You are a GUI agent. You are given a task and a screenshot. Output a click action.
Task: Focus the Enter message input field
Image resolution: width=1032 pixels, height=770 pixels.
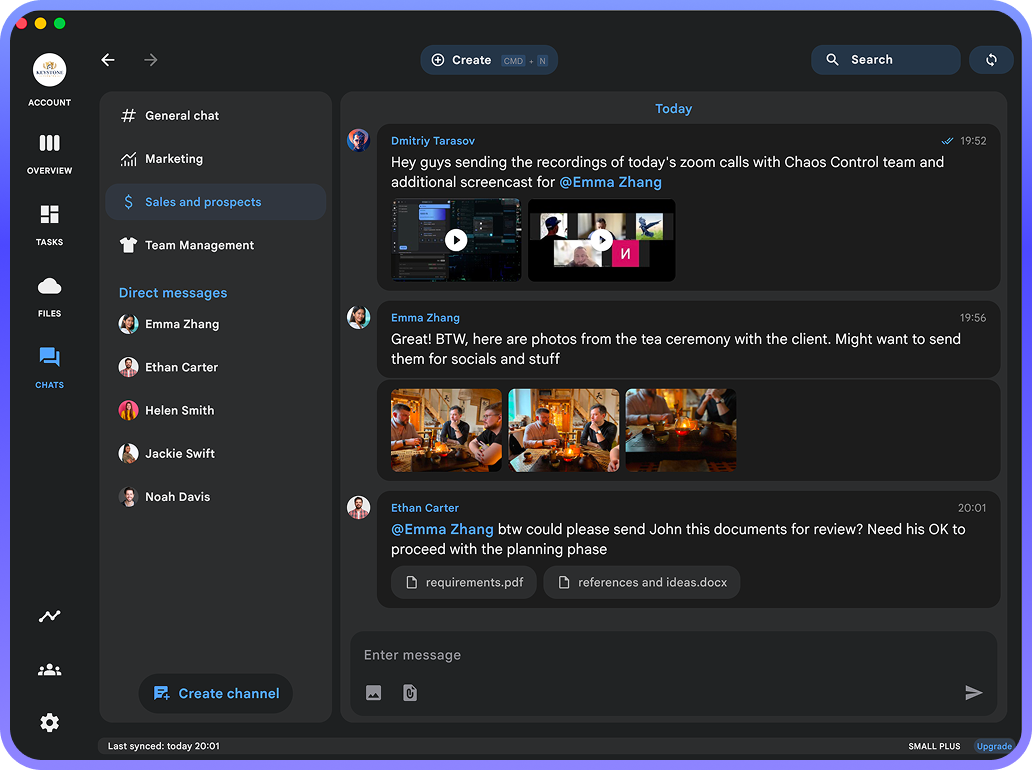[673, 655]
